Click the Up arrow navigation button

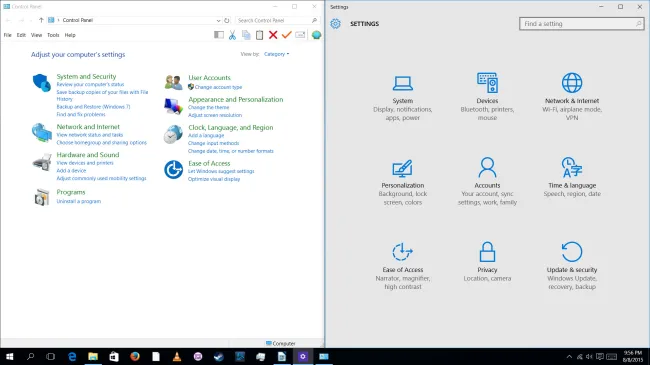click(41, 20)
